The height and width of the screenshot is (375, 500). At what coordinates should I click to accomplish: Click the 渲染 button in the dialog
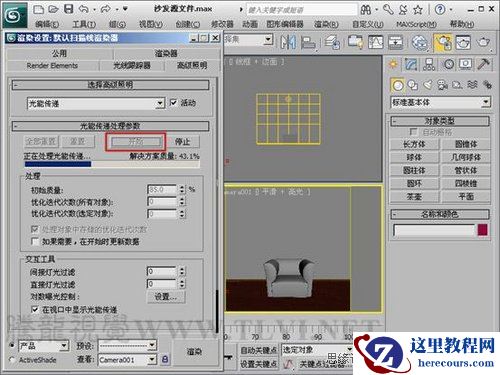[194, 351]
